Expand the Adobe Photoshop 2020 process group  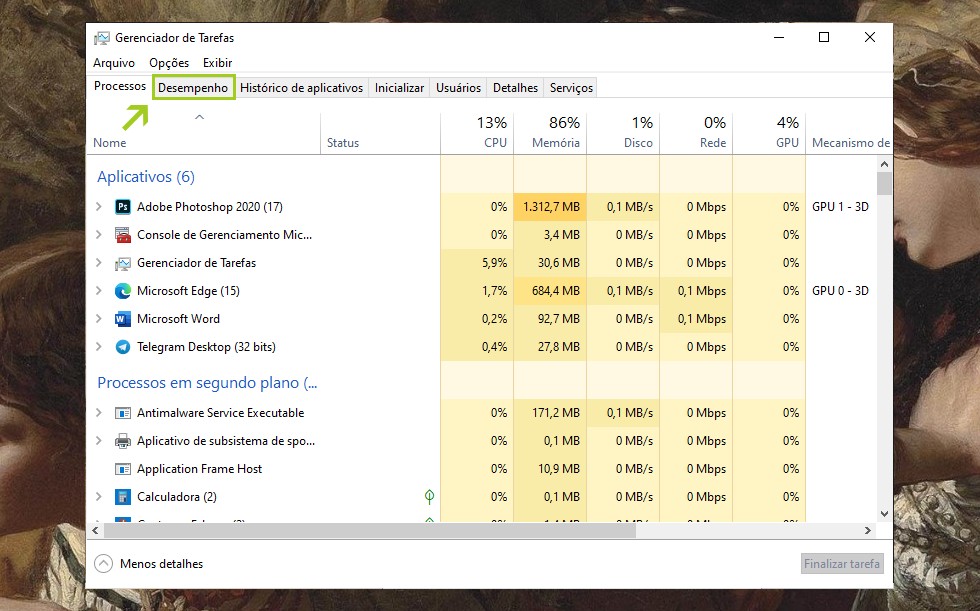coord(98,207)
